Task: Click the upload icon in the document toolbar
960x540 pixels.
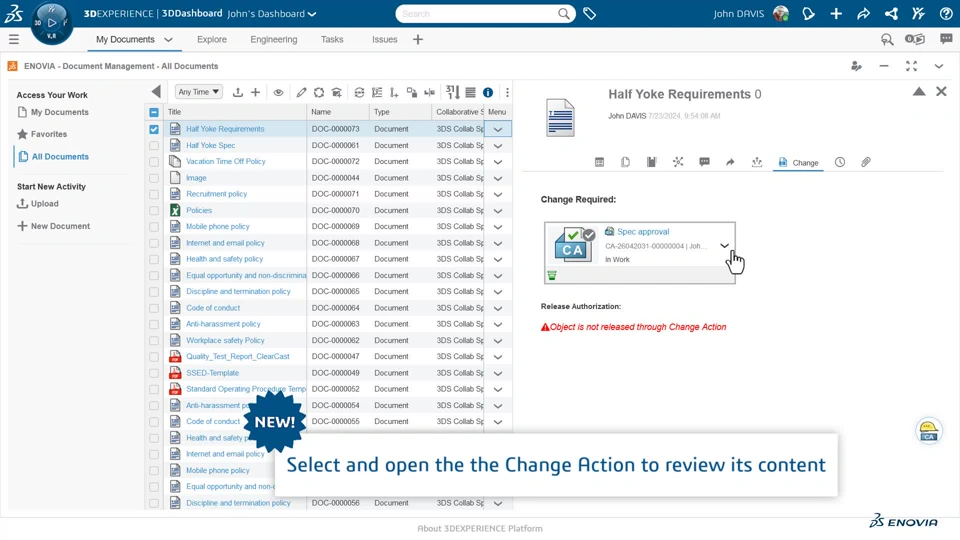Action: click(238, 92)
